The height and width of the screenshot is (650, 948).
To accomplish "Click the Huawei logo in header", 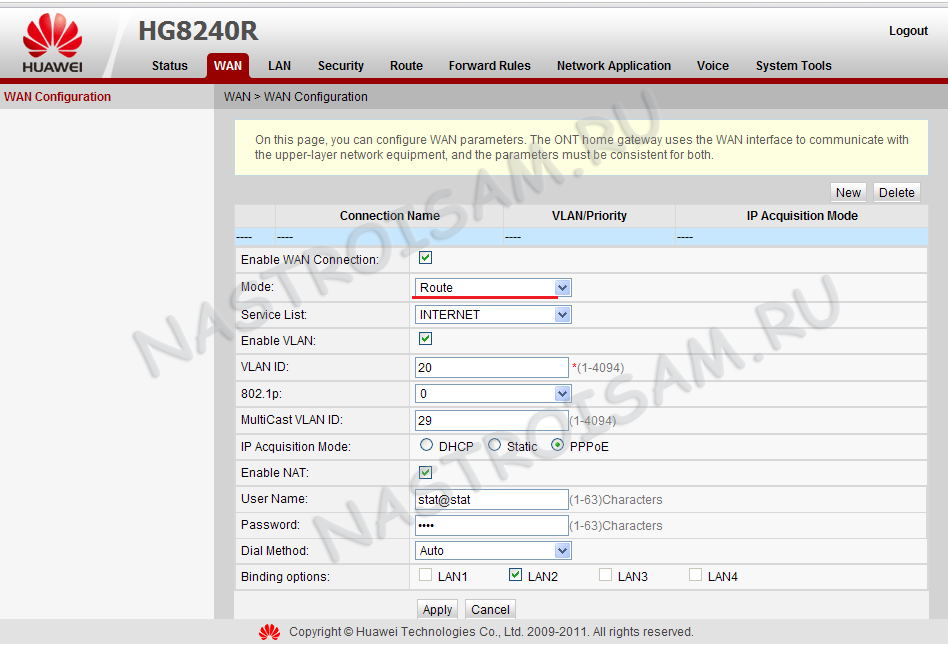I will pos(52,45).
